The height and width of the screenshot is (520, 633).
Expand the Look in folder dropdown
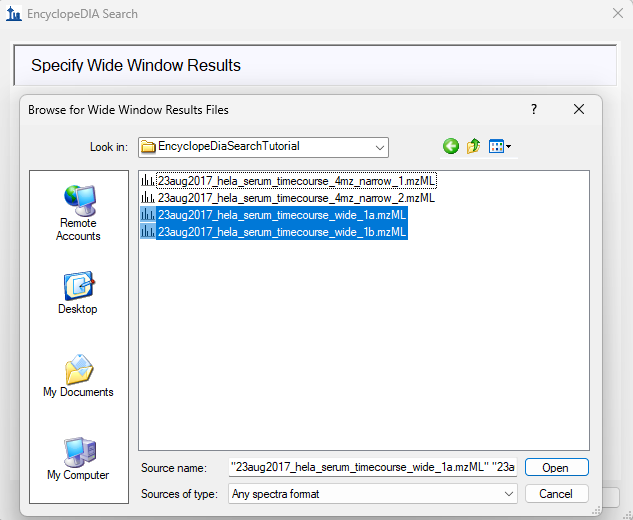380,146
